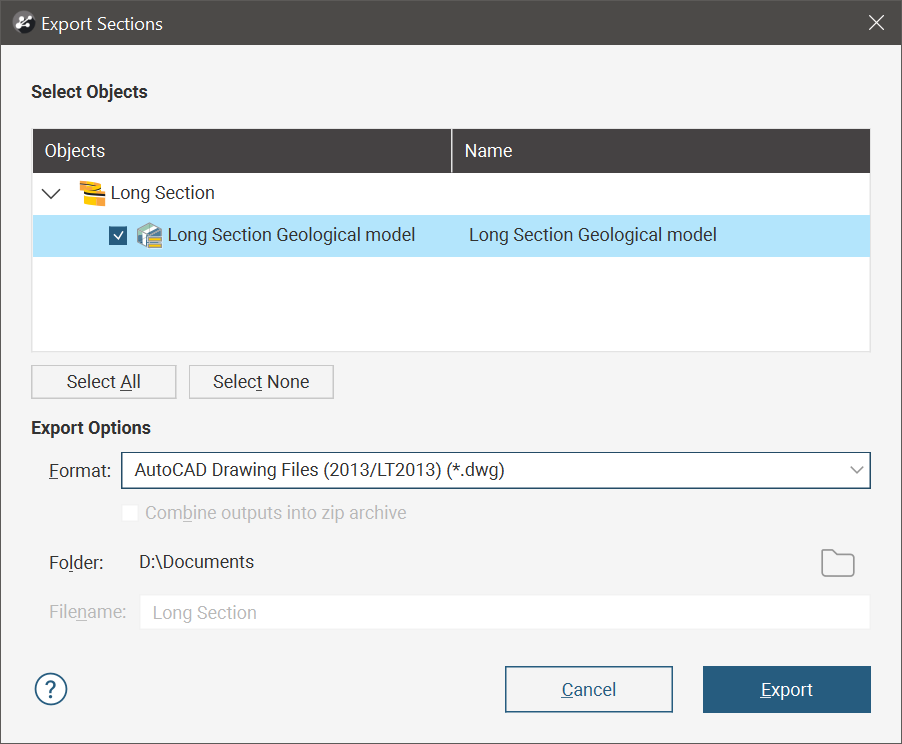Click the Name cell for the Geological model
The height and width of the screenshot is (744, 902).
pos(593,236)
